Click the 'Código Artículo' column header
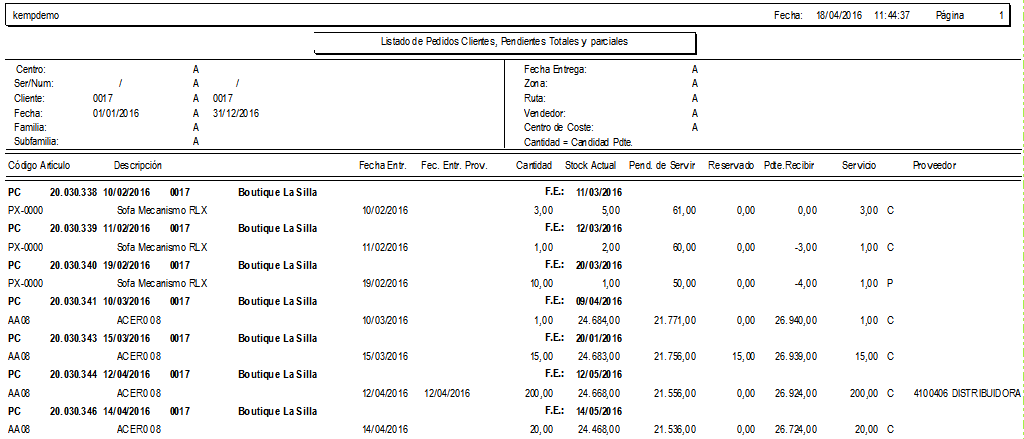This screenshot has width=1024, height=439. pos(39,166)
